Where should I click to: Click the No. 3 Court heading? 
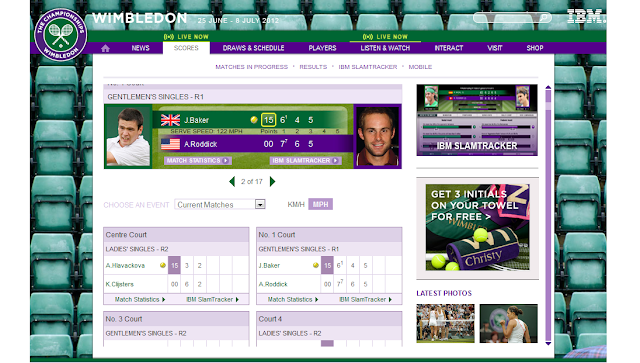124,319
